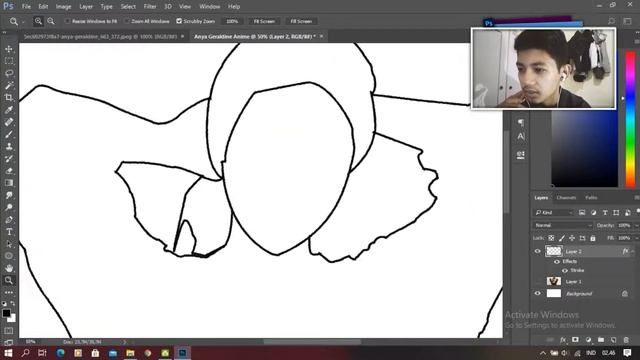Screen dimensions: 640x360
Task: Open the Paragraph panel icon
Action: coord(520,122)
